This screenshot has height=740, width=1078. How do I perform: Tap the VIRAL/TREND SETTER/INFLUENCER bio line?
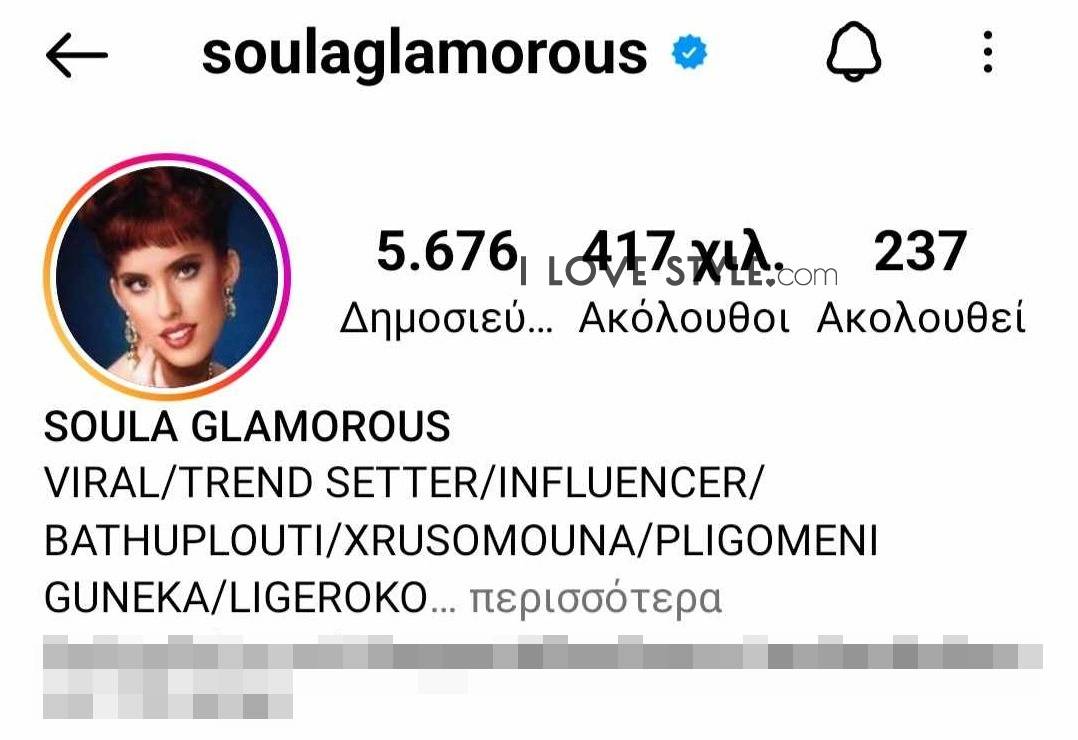(404, 483)
